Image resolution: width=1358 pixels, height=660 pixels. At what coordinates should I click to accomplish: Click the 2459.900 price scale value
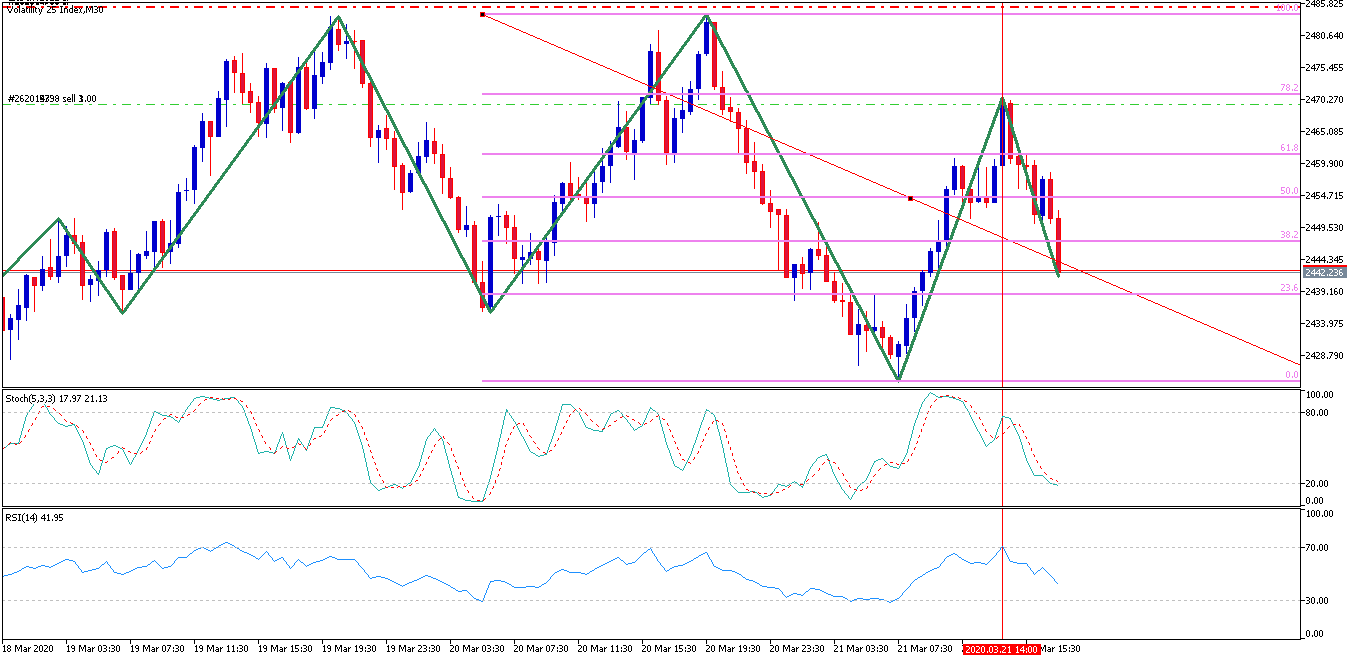(x=1326, y=164)
